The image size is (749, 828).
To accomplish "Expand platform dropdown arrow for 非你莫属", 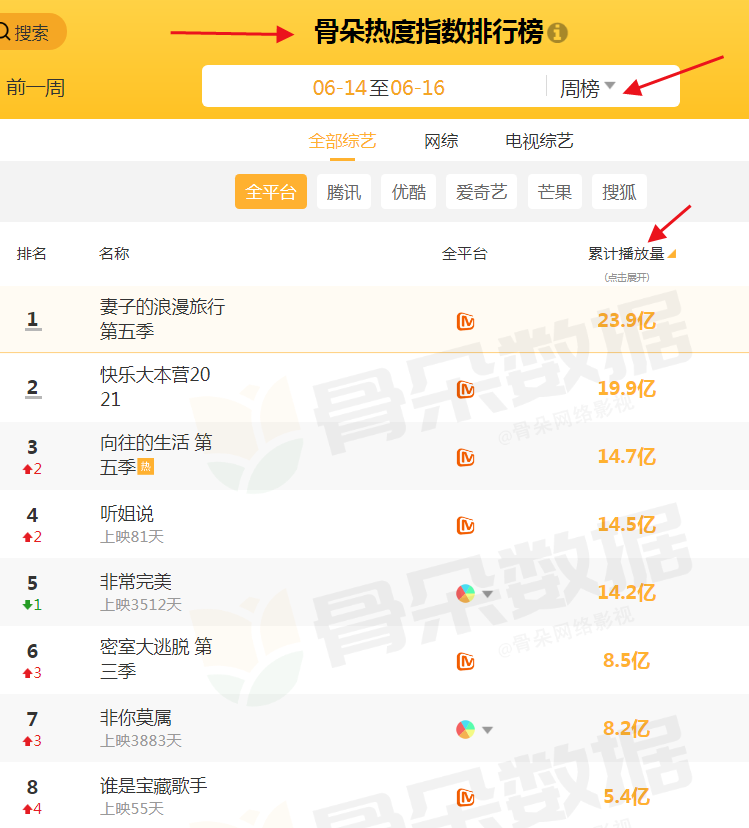I will point(488,730).
